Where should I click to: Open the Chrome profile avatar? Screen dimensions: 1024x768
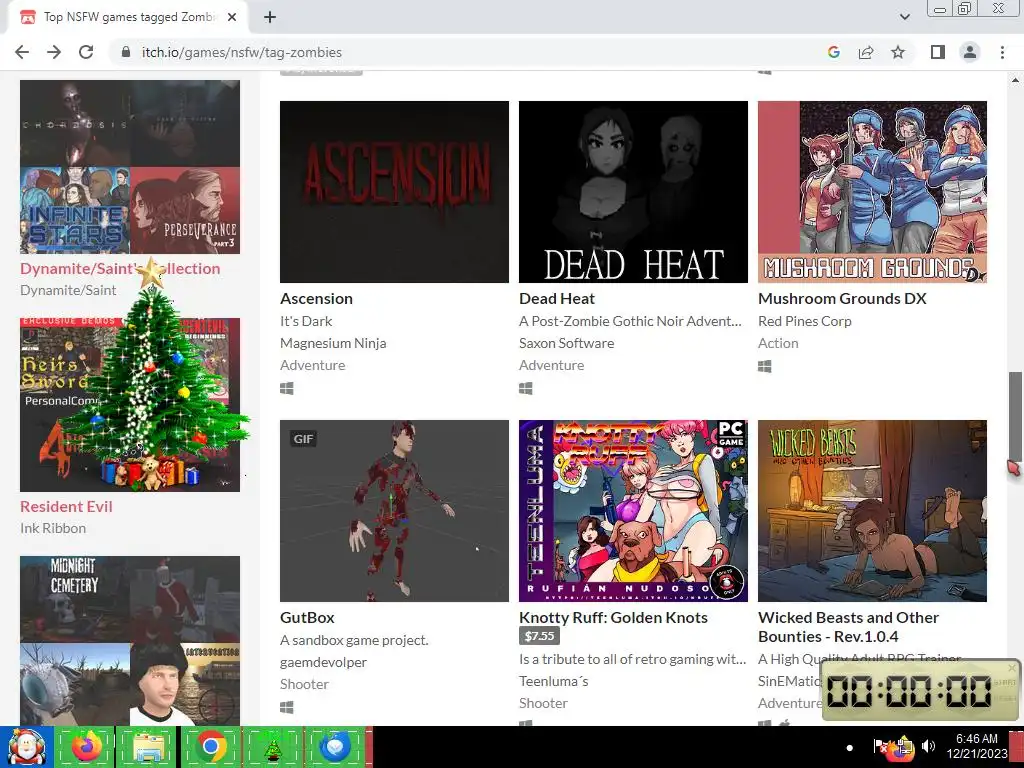[970, 52]
